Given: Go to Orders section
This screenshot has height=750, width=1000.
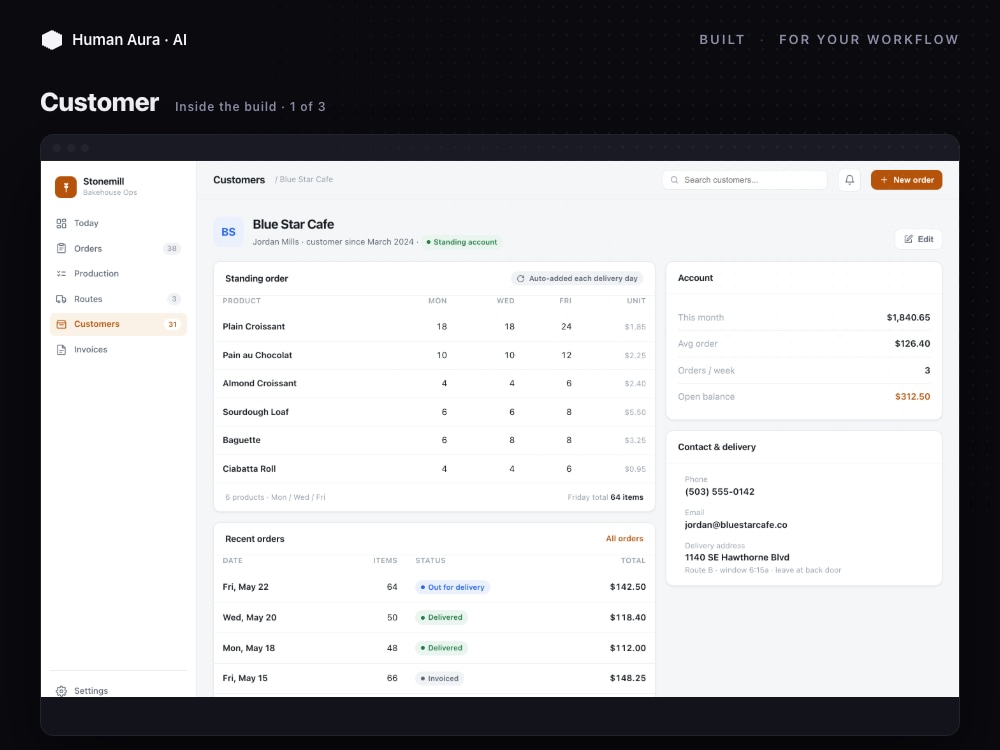Looking at the screenshot, I should pos(118,249).
